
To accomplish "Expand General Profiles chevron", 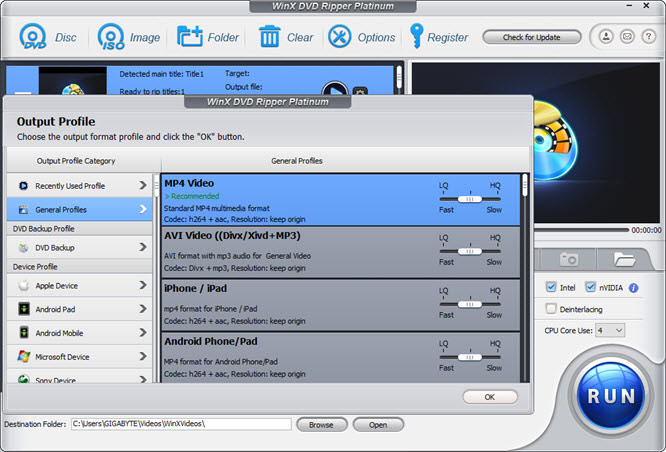I will coord(143,209).
